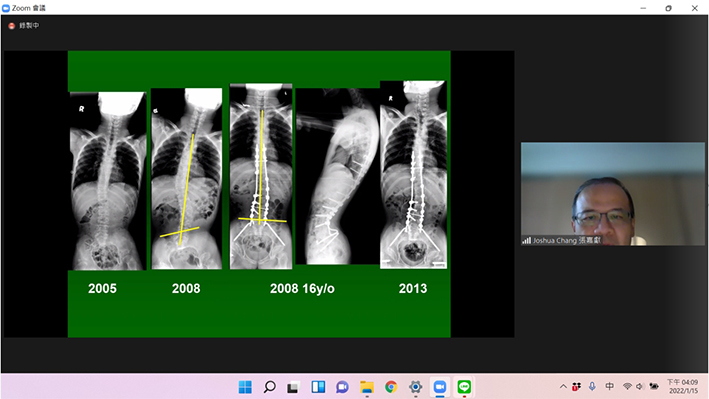Open the Widgets panel icon

click(318, 387)
